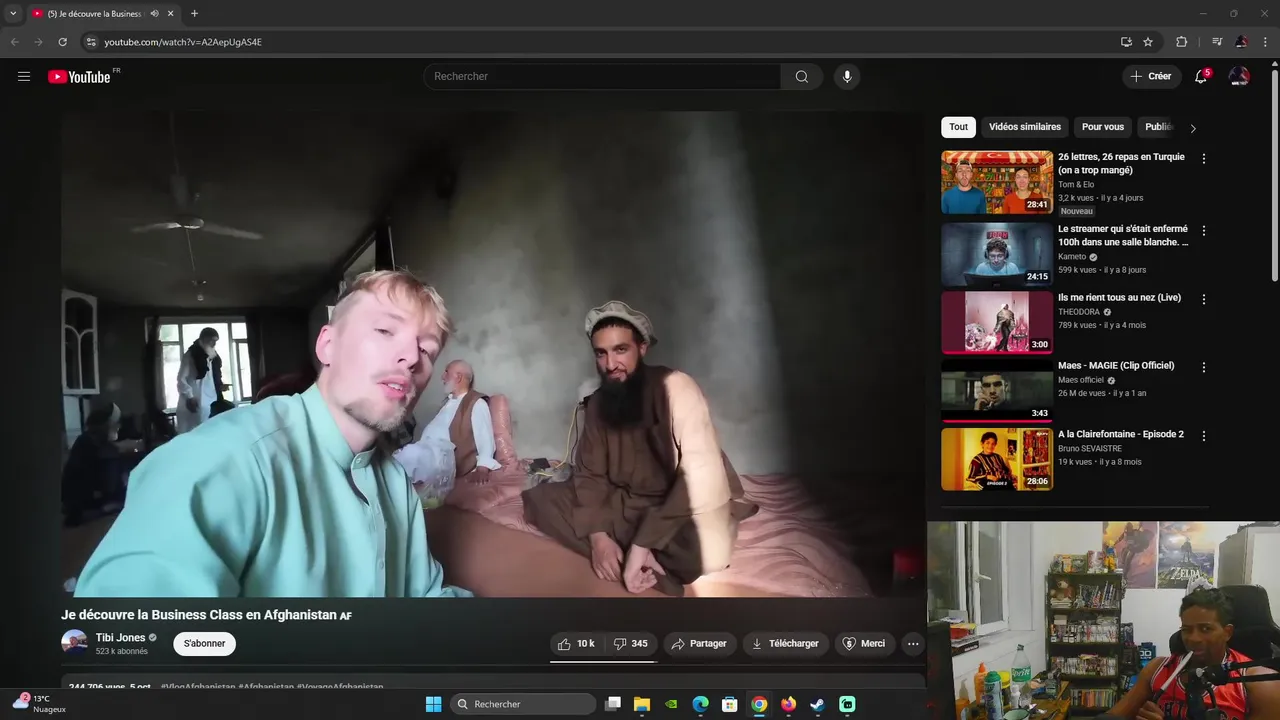This screenshot has height=720, width=1280.
Task: Open NVIDIA app from taskbar
Action: [x=672, y=704]
